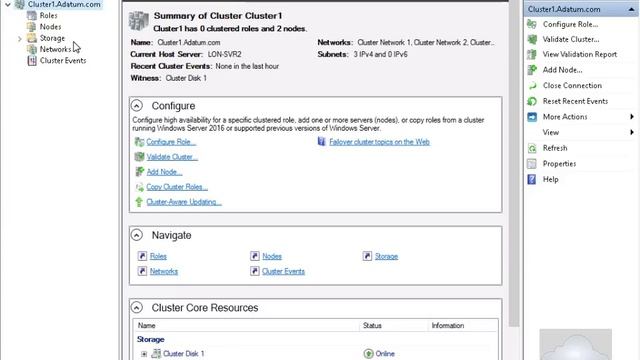Open the Add Node... link in Configure
This screenshot has height=360, width=640.
(164, 172)
